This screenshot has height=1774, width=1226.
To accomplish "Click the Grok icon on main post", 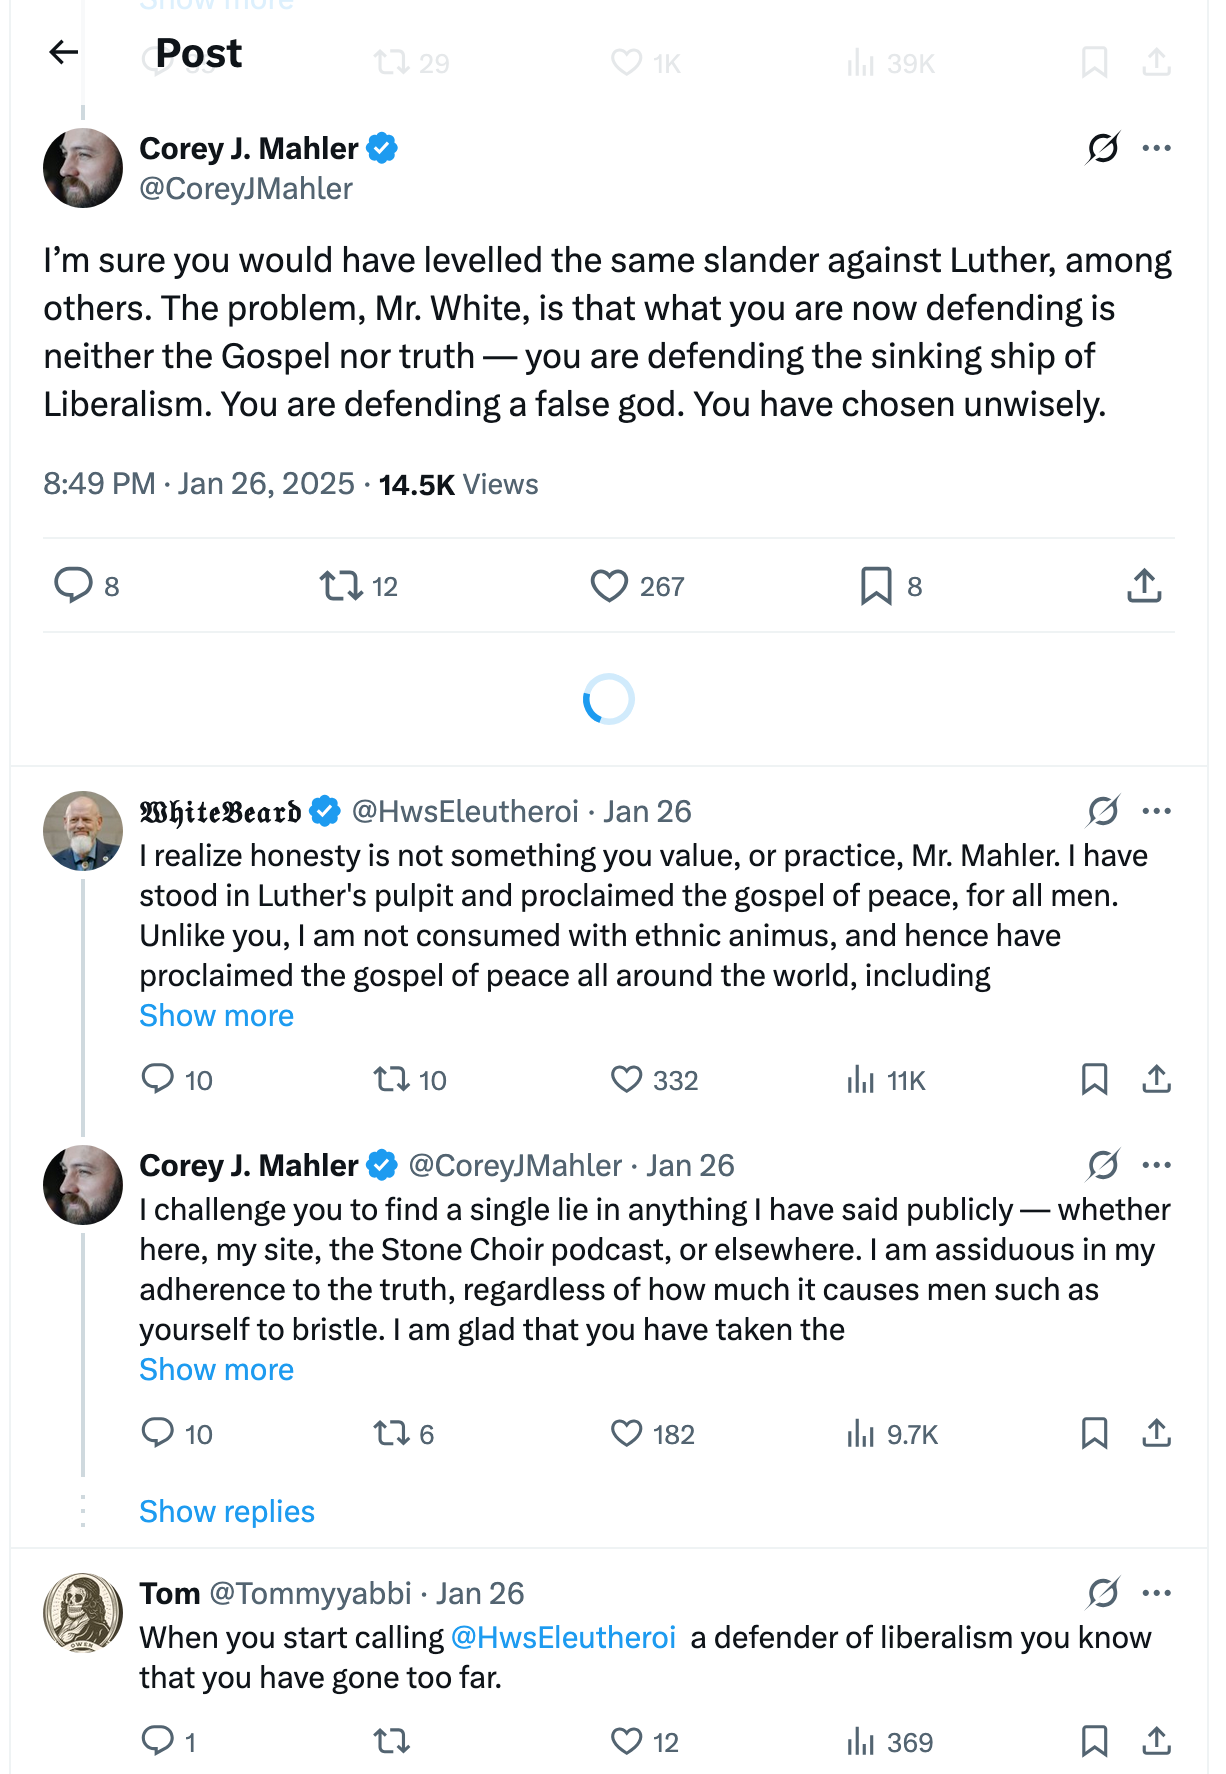I will [1103, 148].
